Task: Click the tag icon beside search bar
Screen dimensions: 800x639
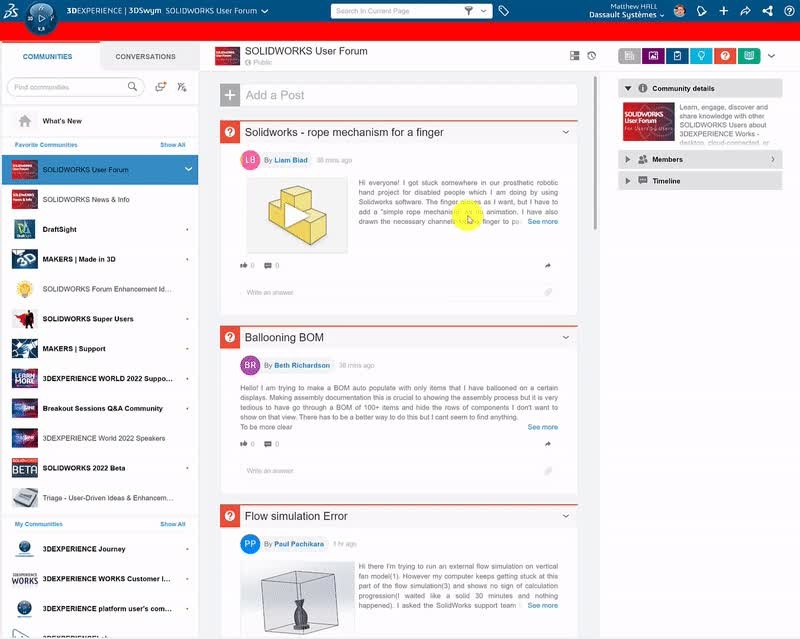Action: click(504, 11)
